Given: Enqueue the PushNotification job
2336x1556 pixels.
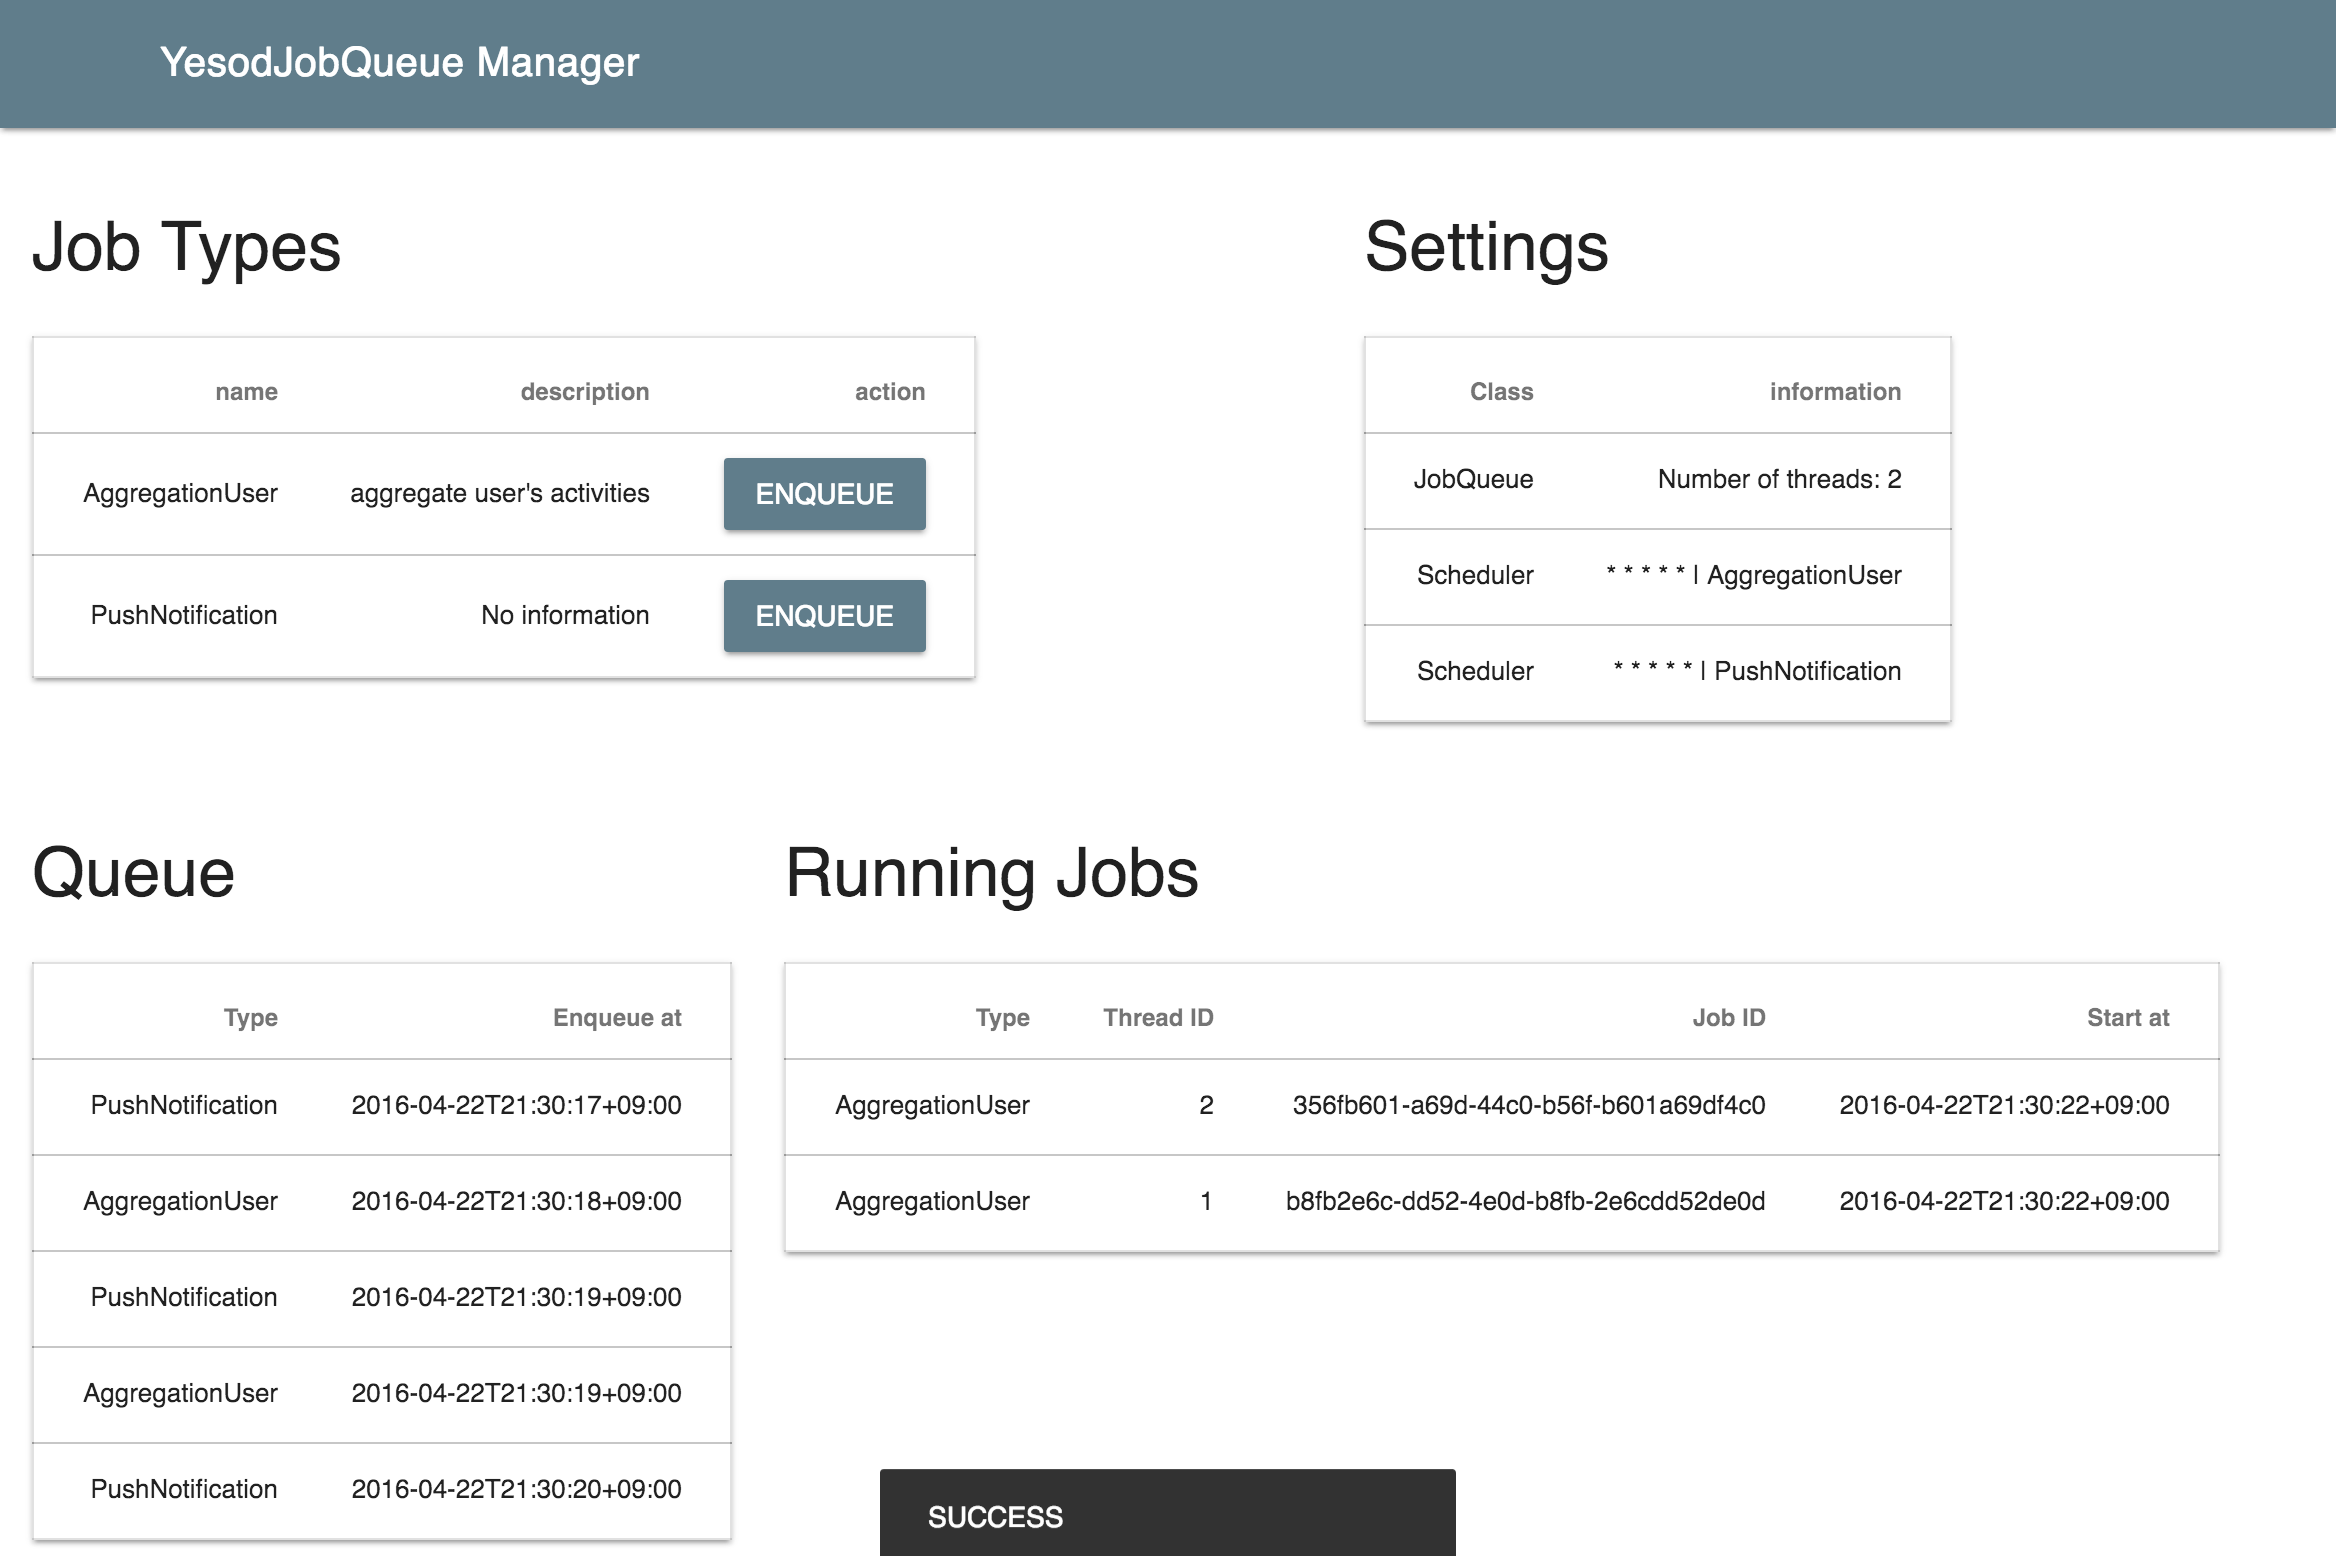Looking at the screenshot, I should coord(824,616).
